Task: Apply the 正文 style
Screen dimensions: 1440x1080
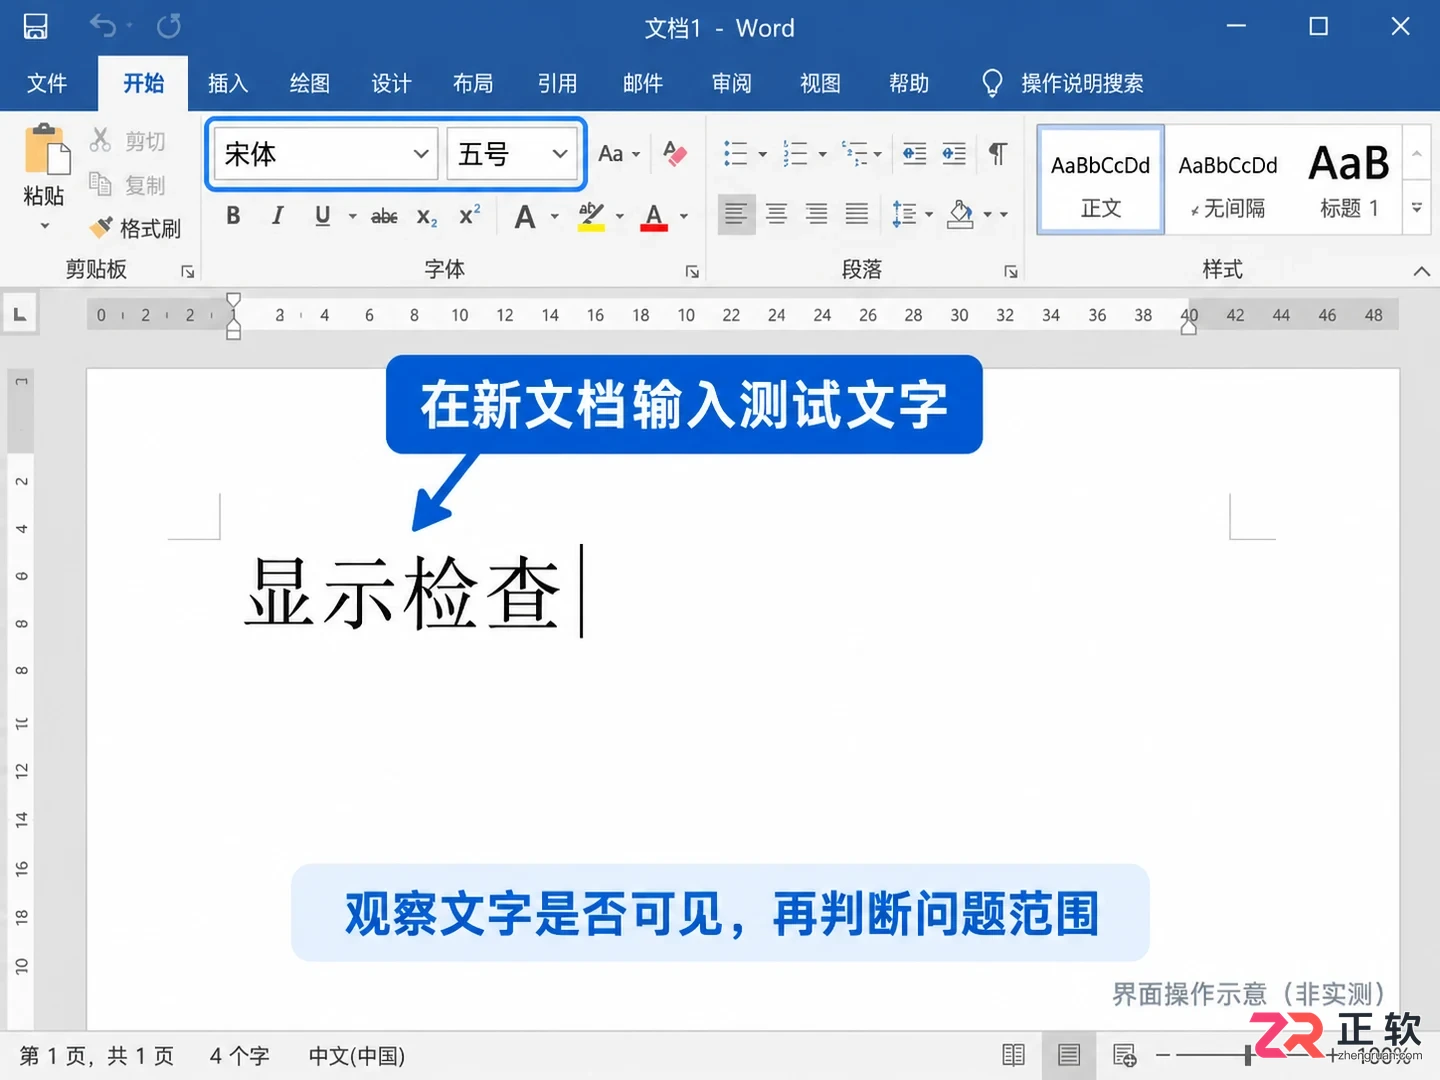Action: (x=1101, y=180)
